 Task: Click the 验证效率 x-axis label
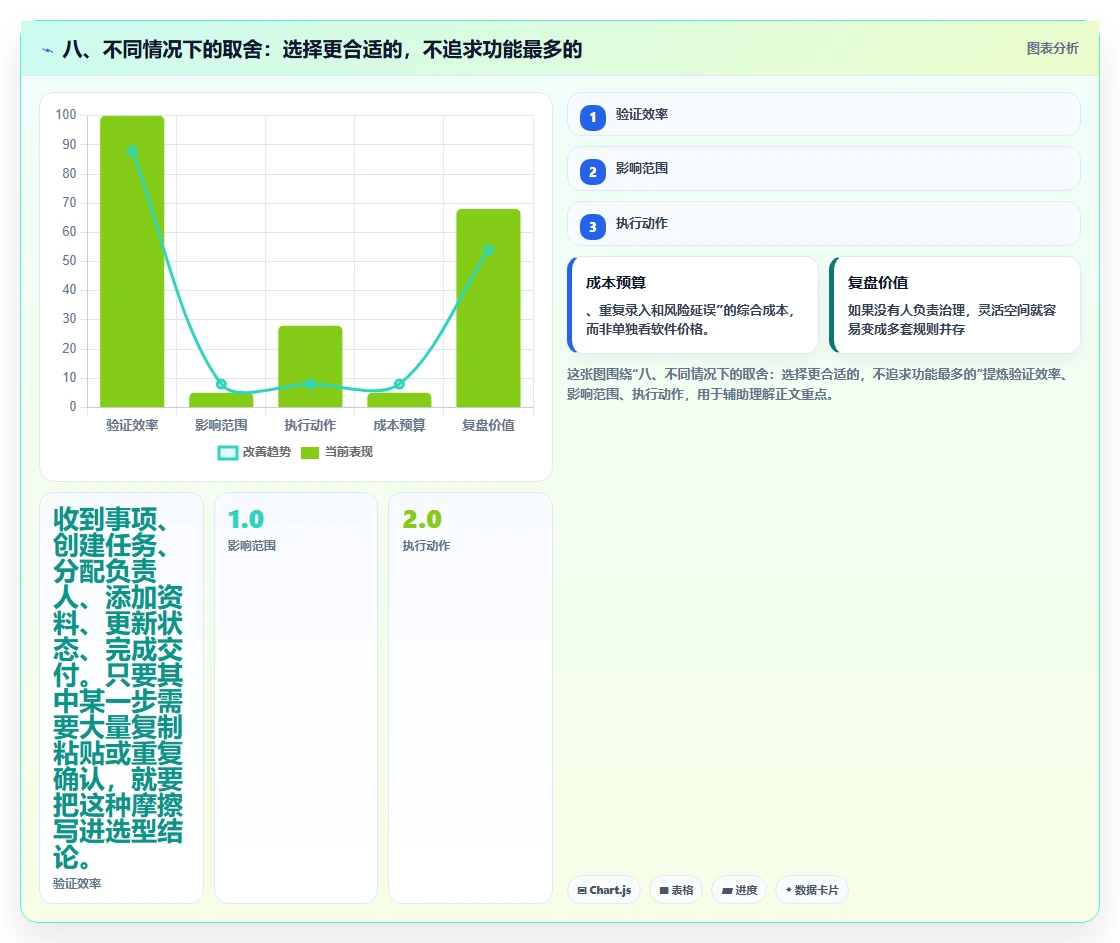[132, 425]
